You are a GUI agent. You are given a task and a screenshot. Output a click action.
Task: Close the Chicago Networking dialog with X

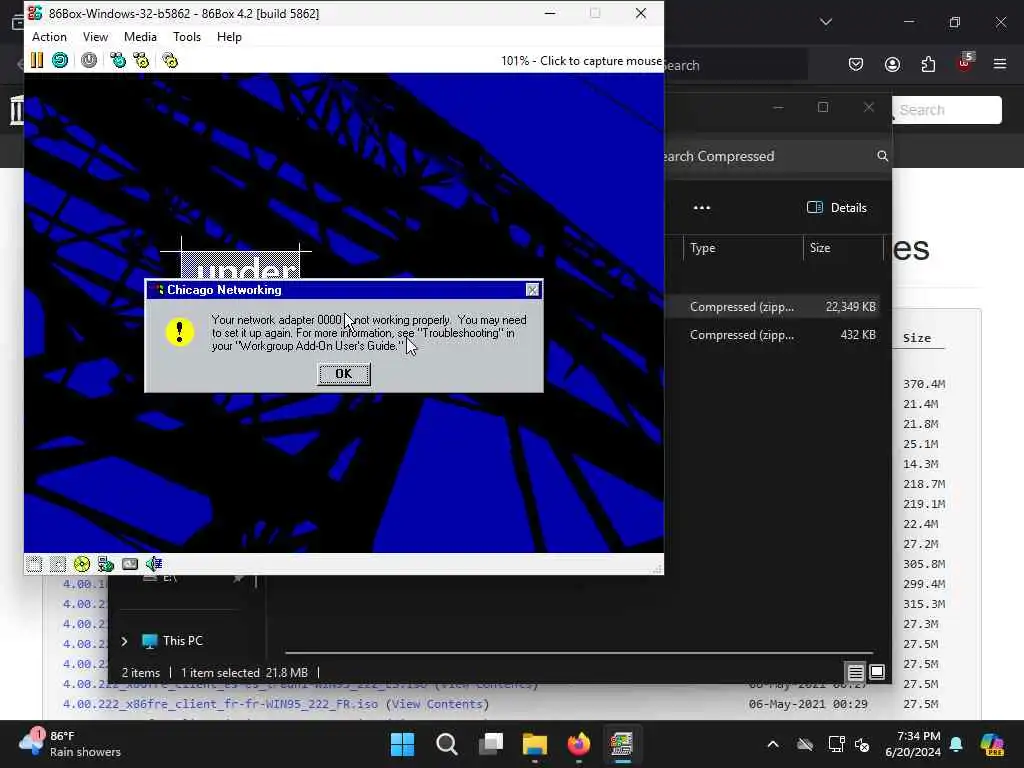pyautogui.click(x=532, y=290)
